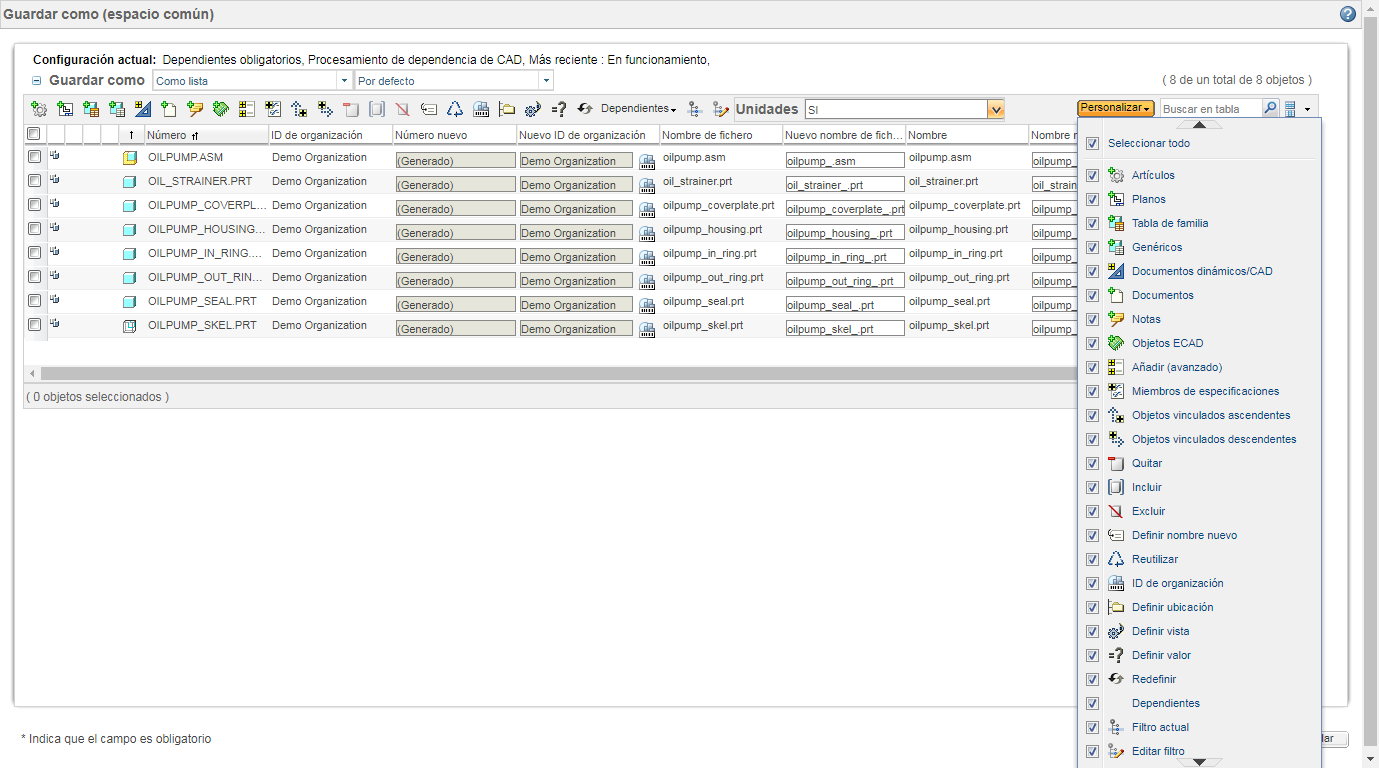This screenshot has height=768, width=1379.
Task: Select Redefinir in Personalizar menu
Action: tap(1154, 679)
